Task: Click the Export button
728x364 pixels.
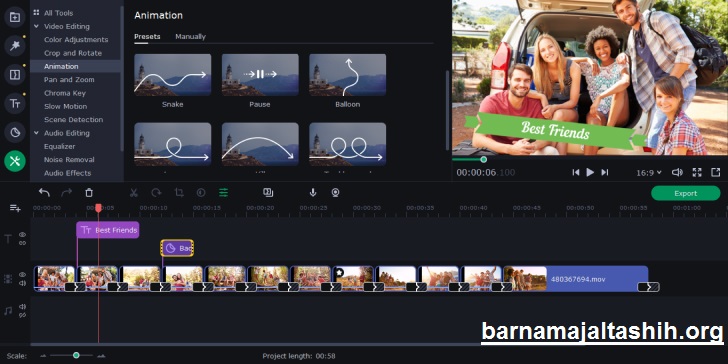Action: (686, 193)
